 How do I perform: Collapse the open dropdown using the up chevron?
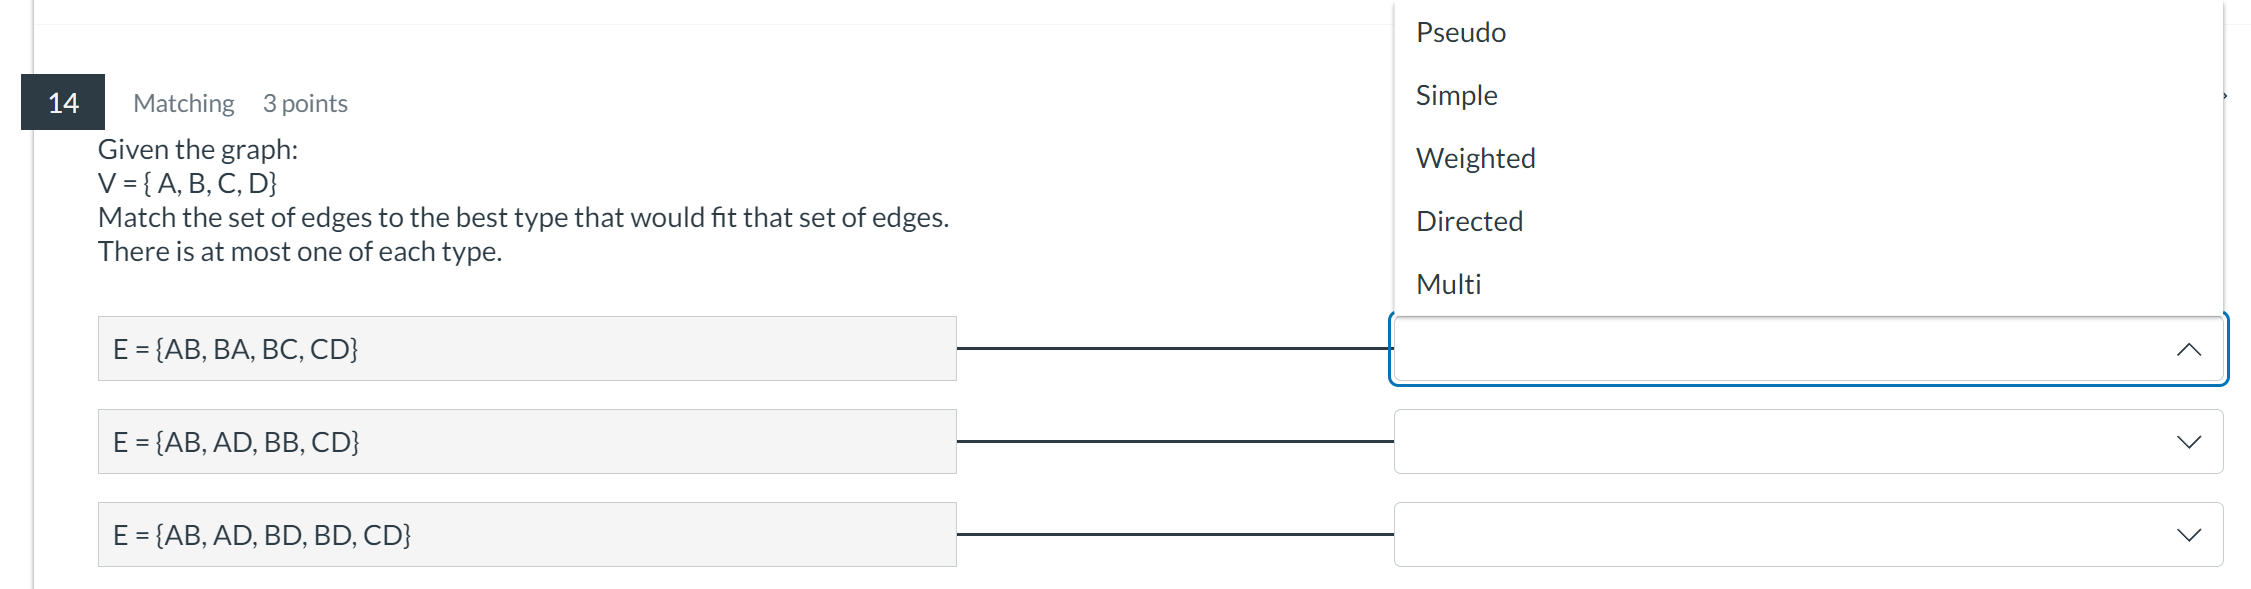(x=2188, y=349)
